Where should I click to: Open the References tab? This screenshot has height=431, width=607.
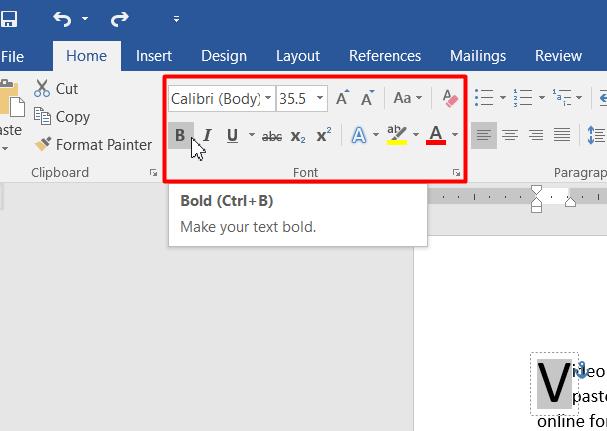click(385, 56)
